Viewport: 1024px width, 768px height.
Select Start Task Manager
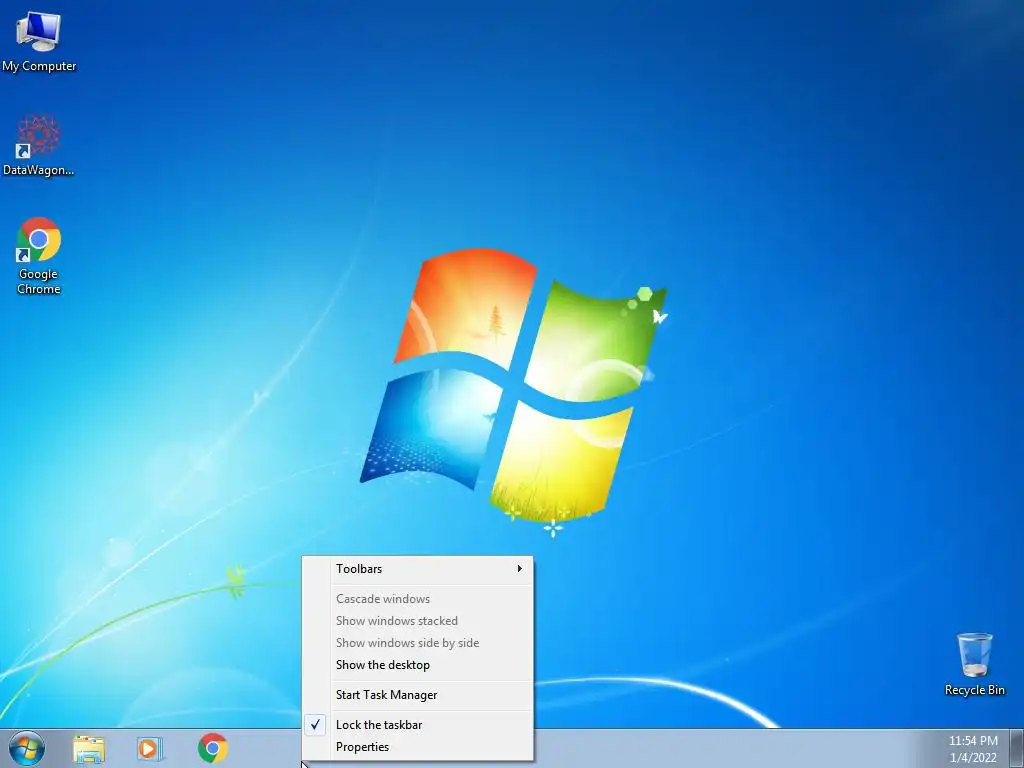pos(418,695)
